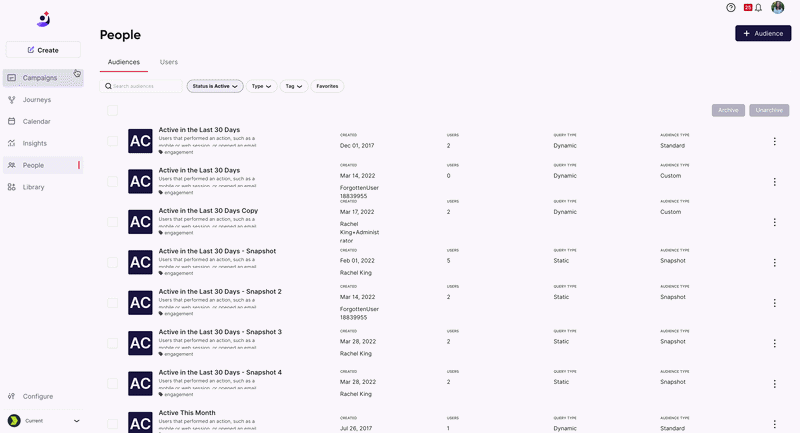
Task: Click the Campaigns sidebar icon
Action: 12,78
